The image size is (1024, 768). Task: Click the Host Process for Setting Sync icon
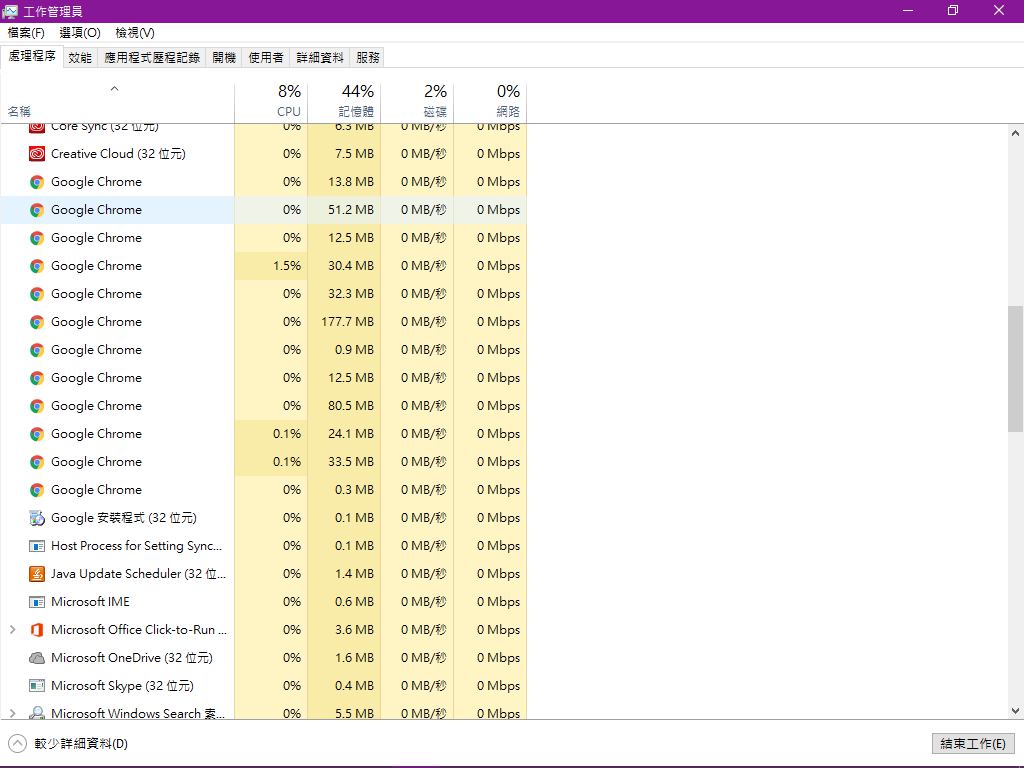(x=37, y=546)
